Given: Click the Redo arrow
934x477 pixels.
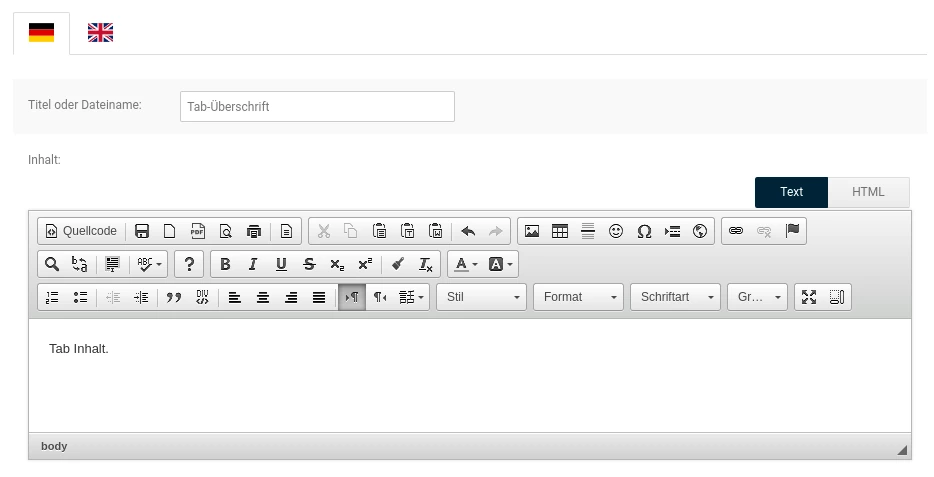Looking at the screenshot, I should pyautogui.click(x=496, y=231).
